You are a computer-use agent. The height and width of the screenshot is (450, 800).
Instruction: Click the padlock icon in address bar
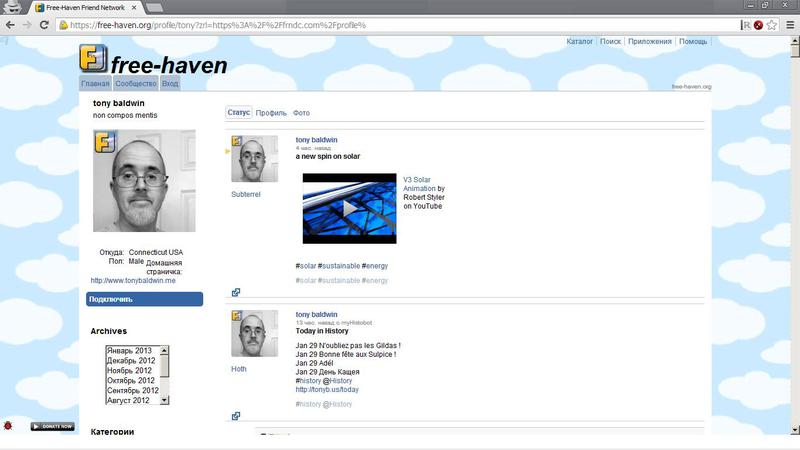click(x=63, y=25)
